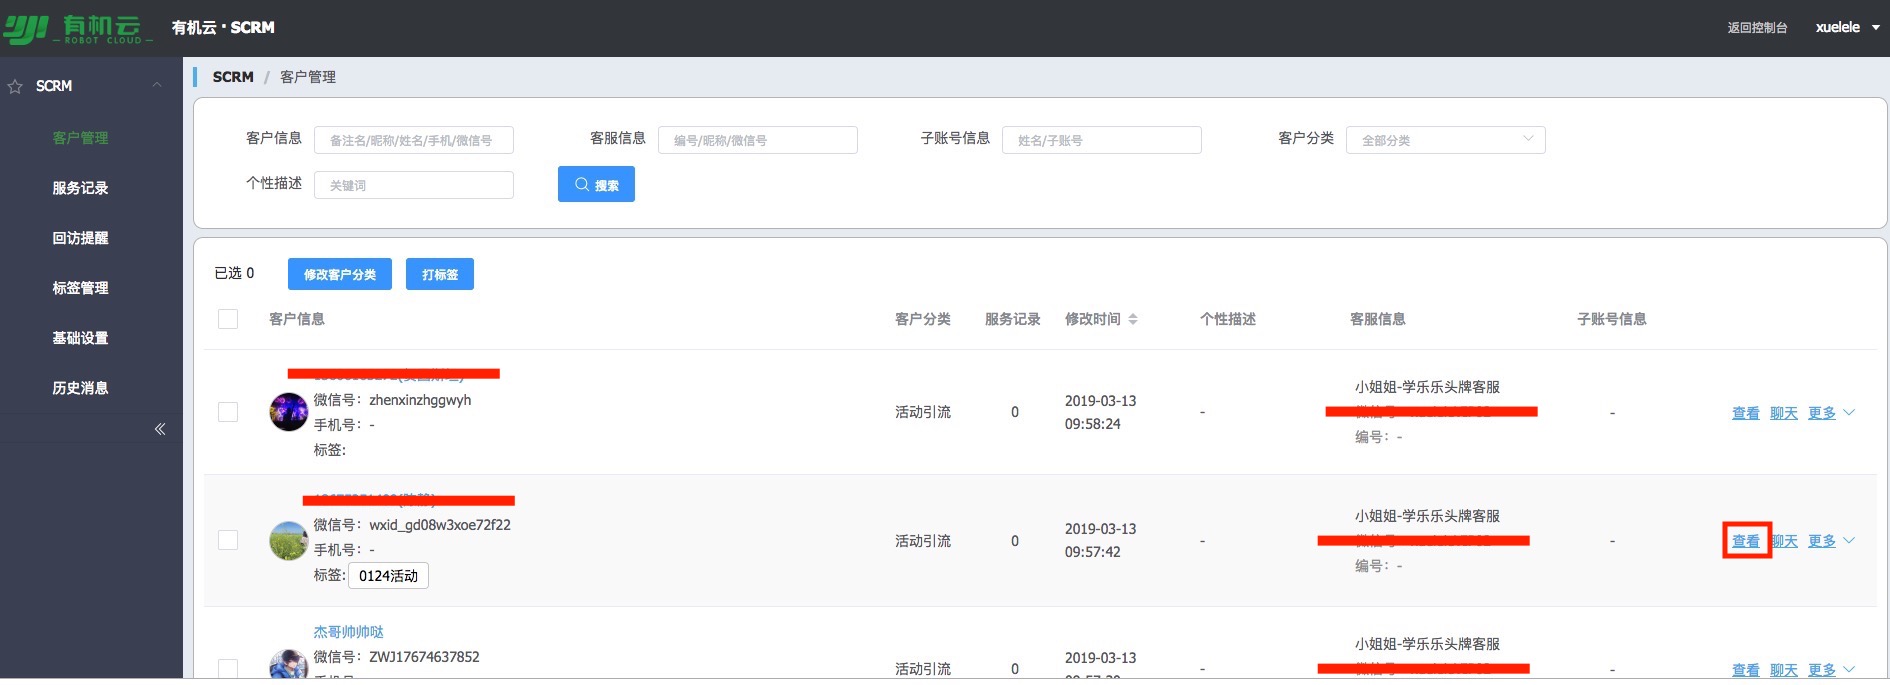This screenshot has height=685, width=1890.
Task: Open the xuelele user dropdown
Action: [1847, 28]
